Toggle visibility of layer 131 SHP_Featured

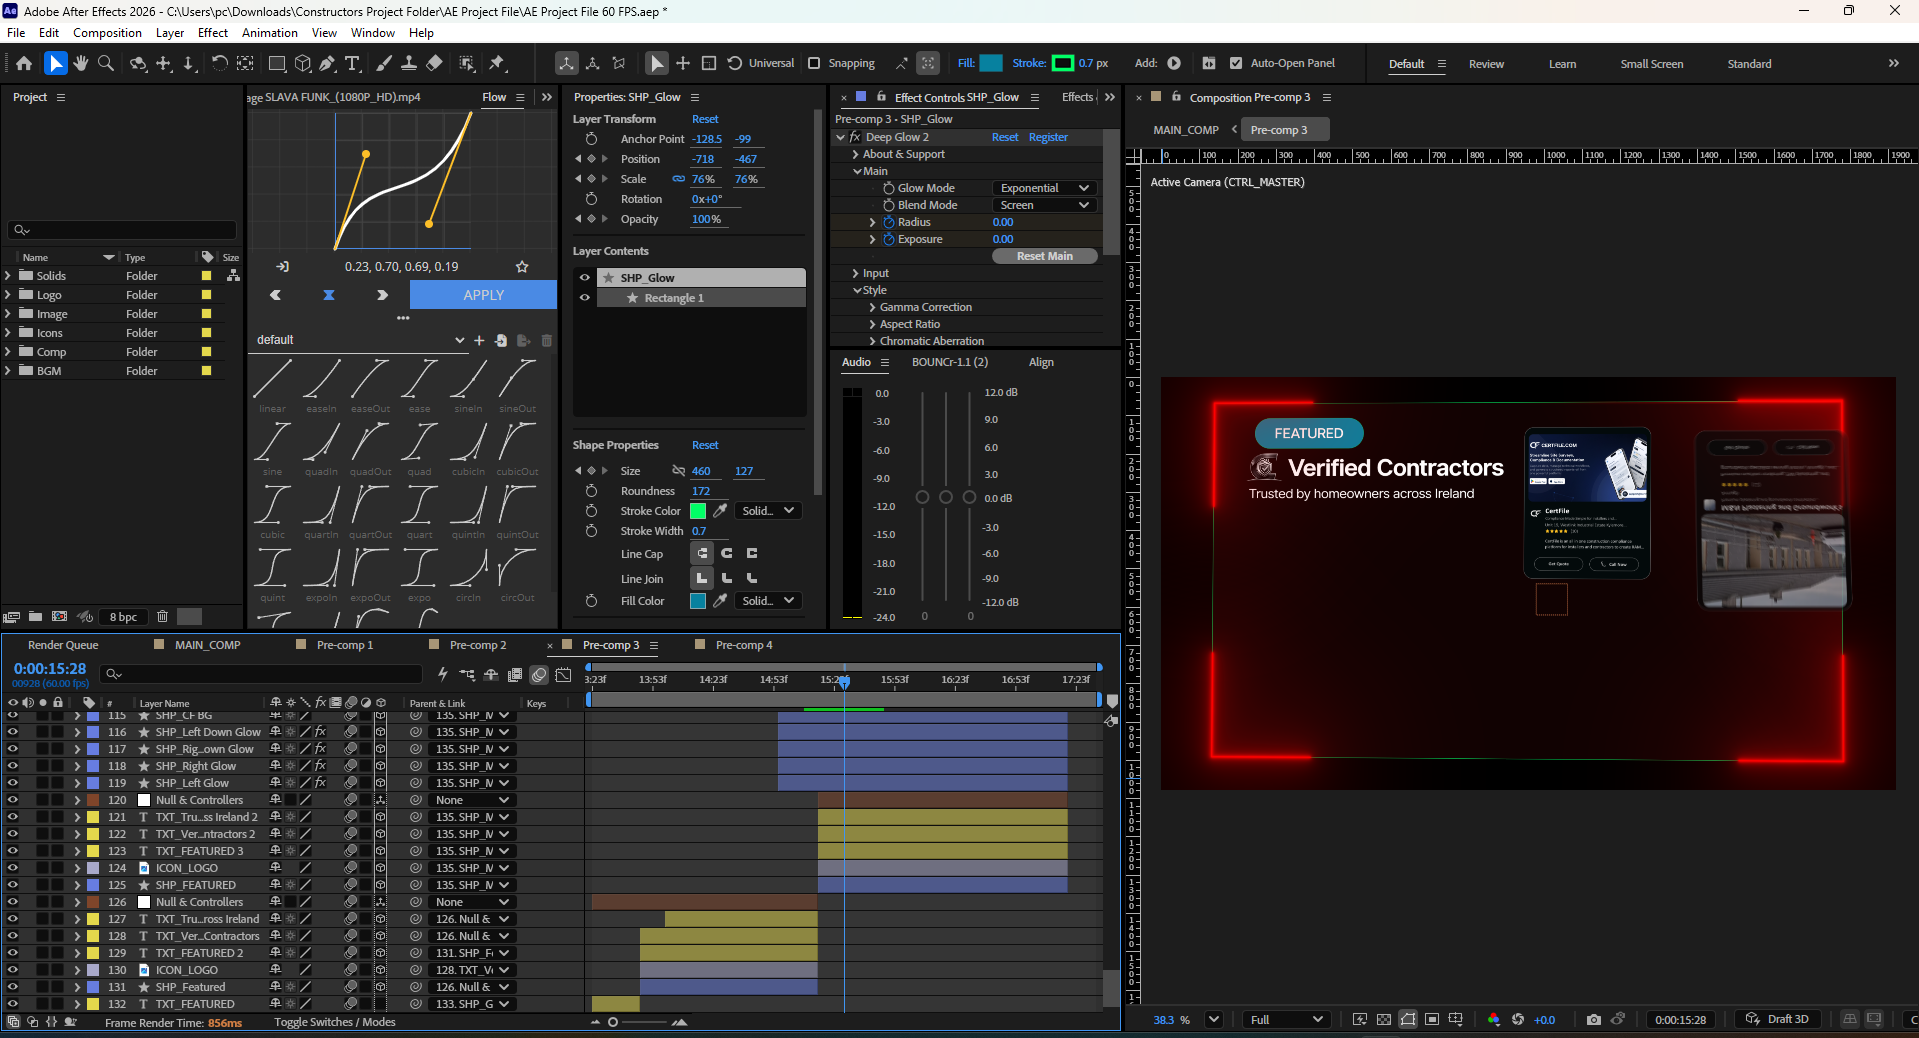click(x=13, y=987)
